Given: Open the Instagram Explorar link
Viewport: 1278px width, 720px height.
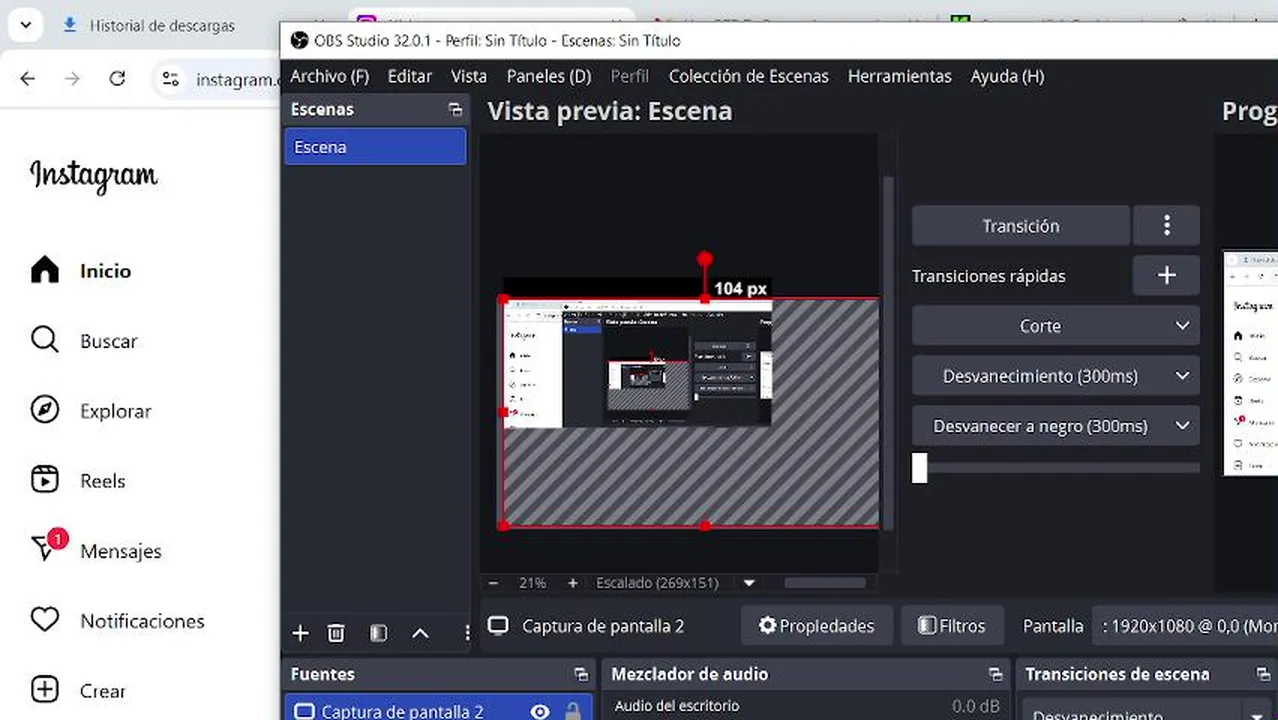Looking at the screenshot, I should click(116, 411).
